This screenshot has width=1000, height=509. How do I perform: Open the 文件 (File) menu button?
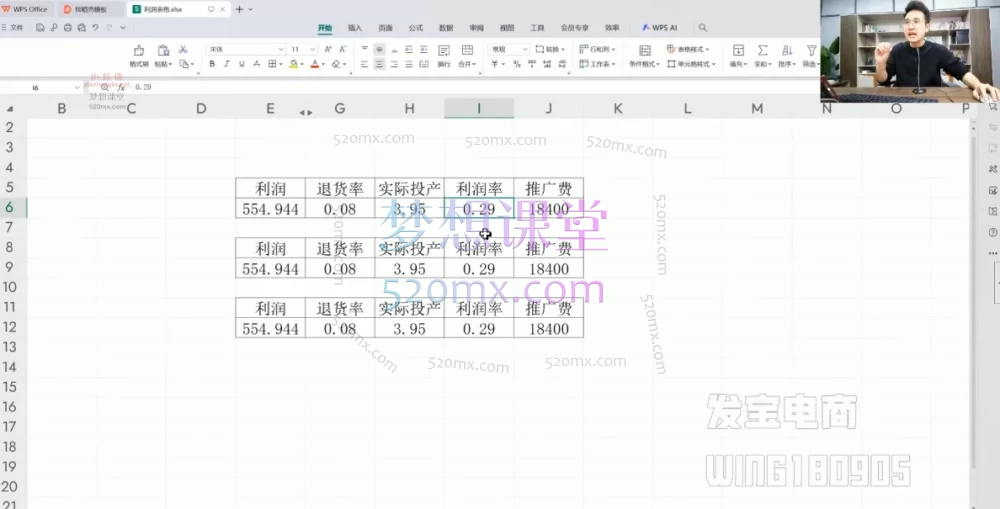[14, 28]
